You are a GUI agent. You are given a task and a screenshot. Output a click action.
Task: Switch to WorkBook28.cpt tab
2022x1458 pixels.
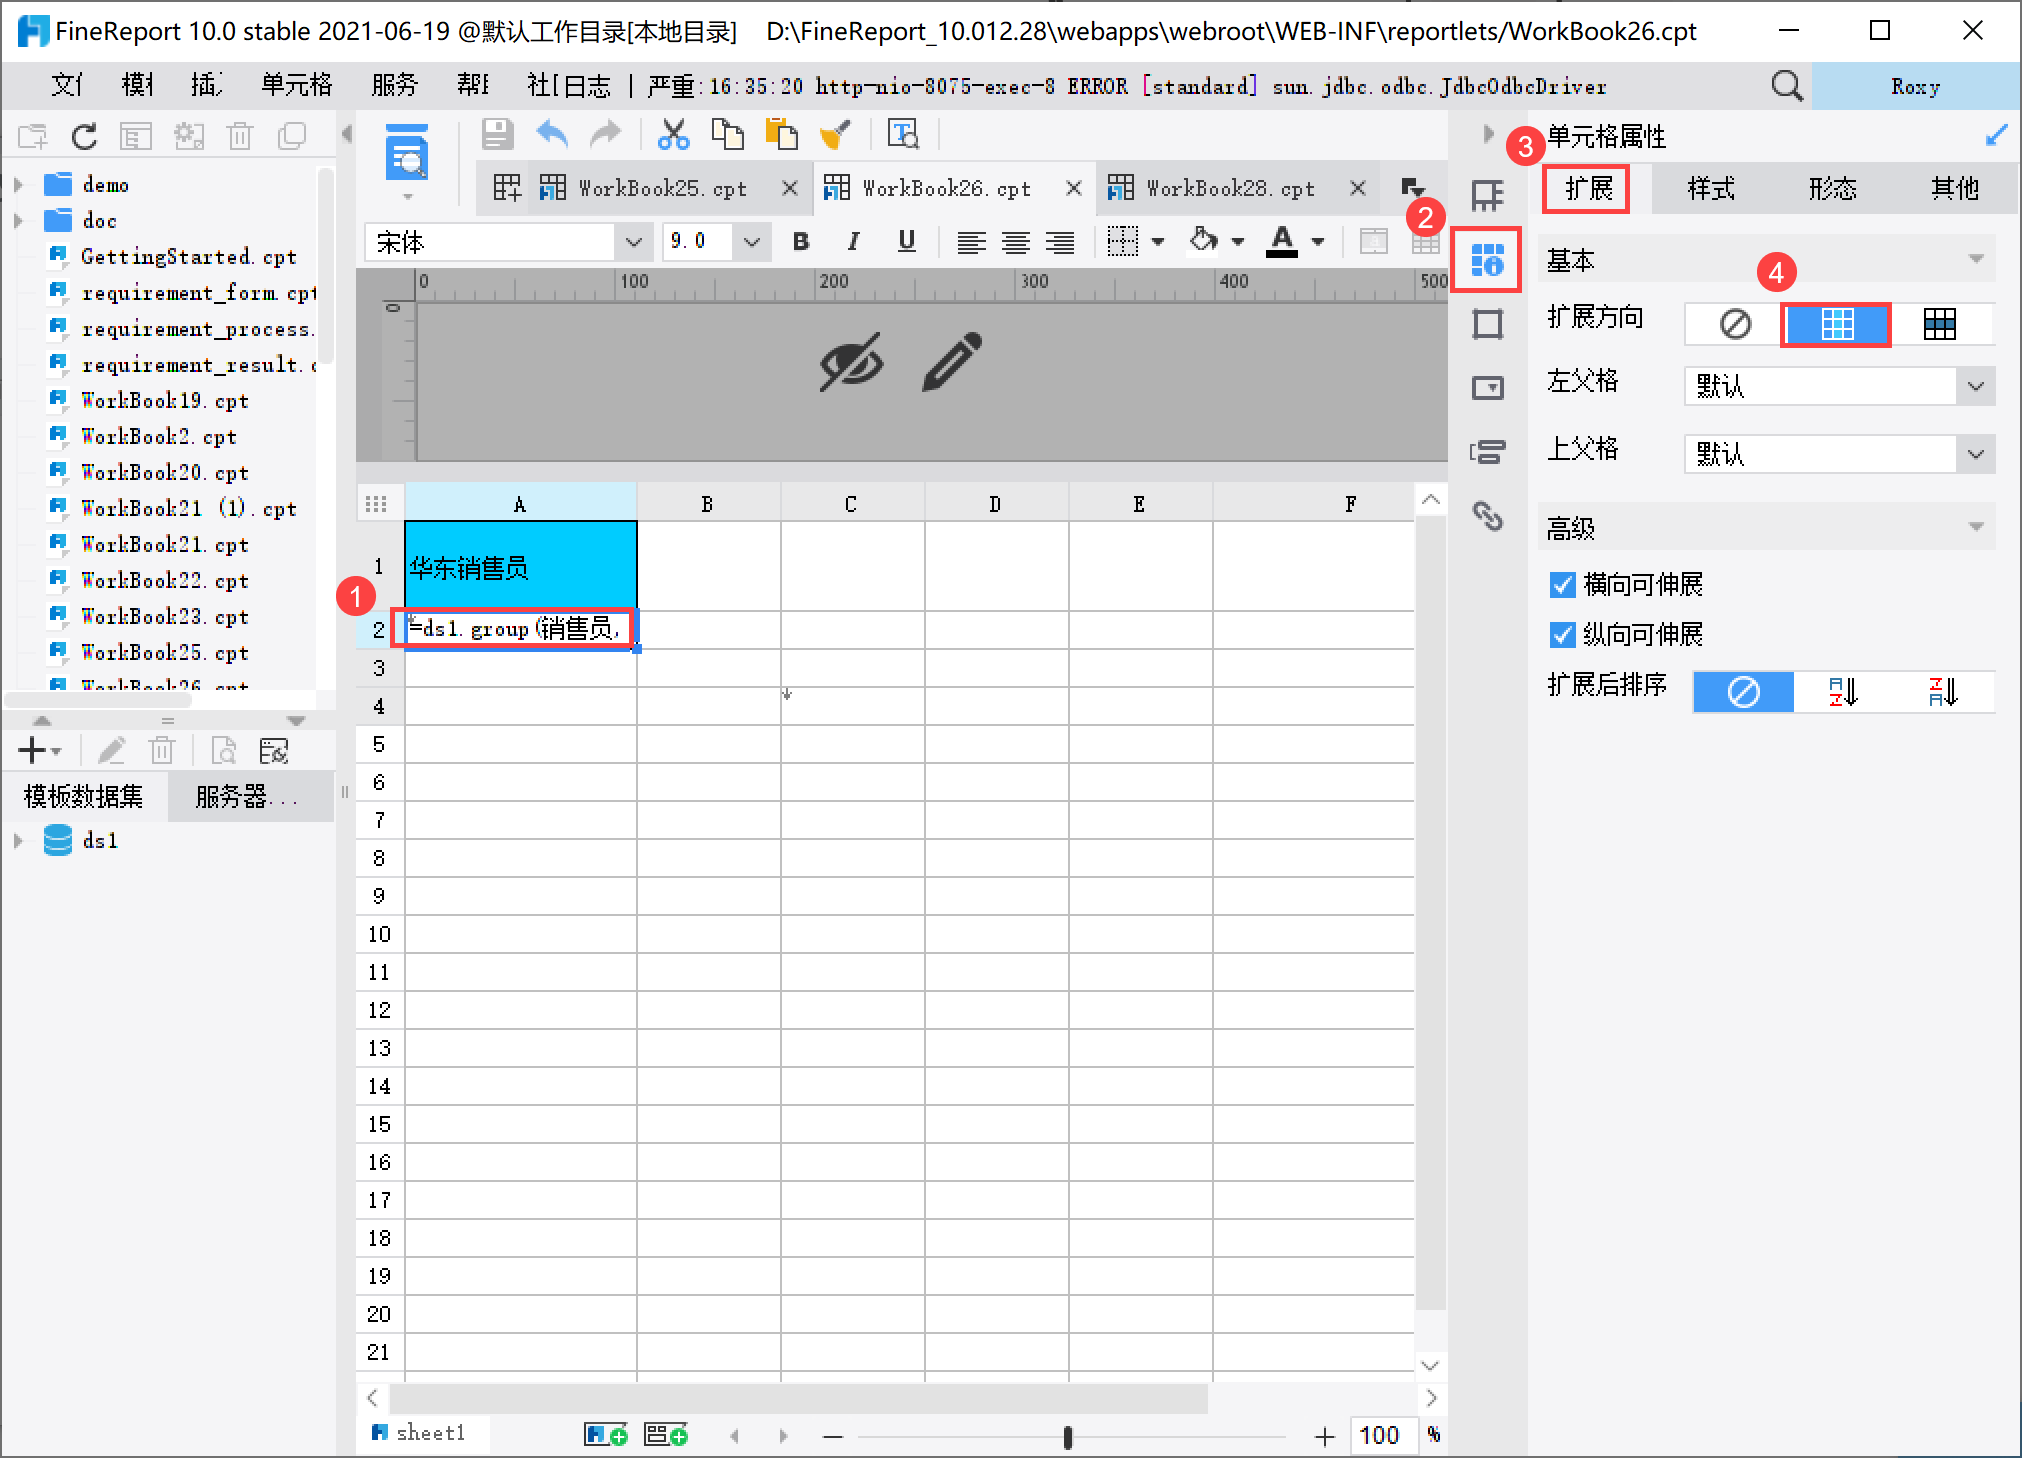[1229, 188]
